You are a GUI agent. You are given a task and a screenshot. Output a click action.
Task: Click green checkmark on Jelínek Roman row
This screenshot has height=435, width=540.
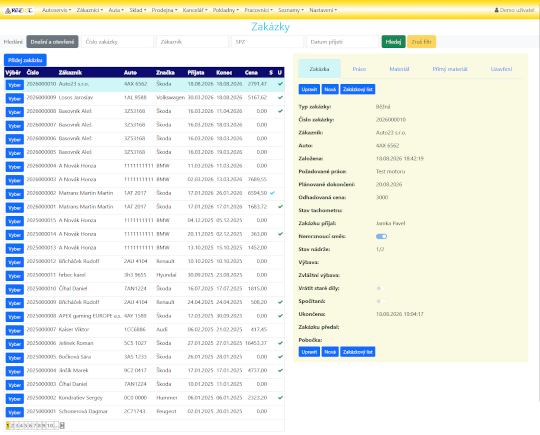click(280, 343)
